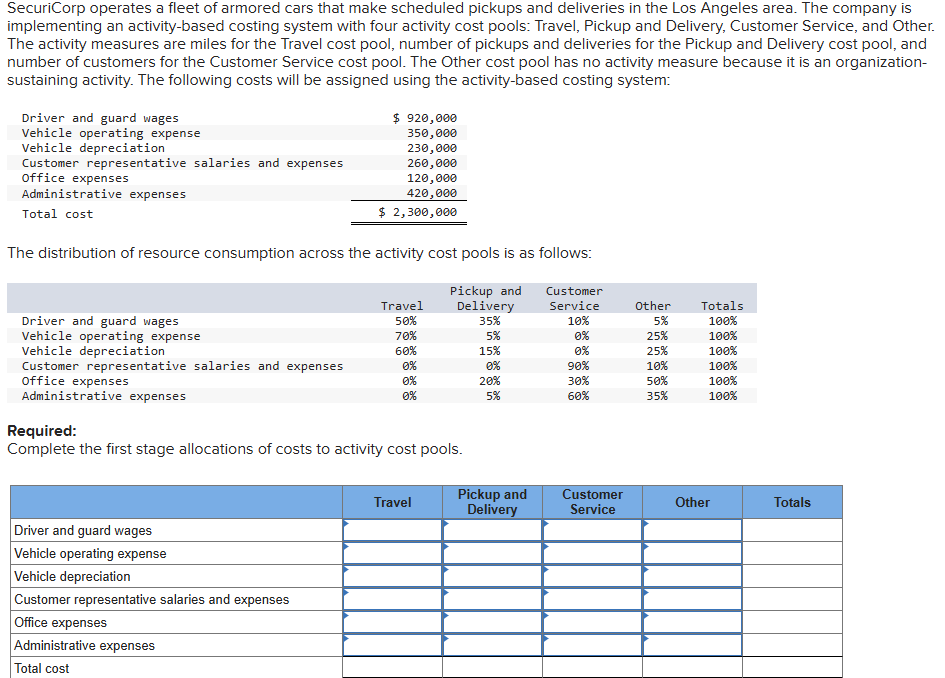
Task: Select the Other cell for Vehicle depreciation
Action: [x=692, y=576]
